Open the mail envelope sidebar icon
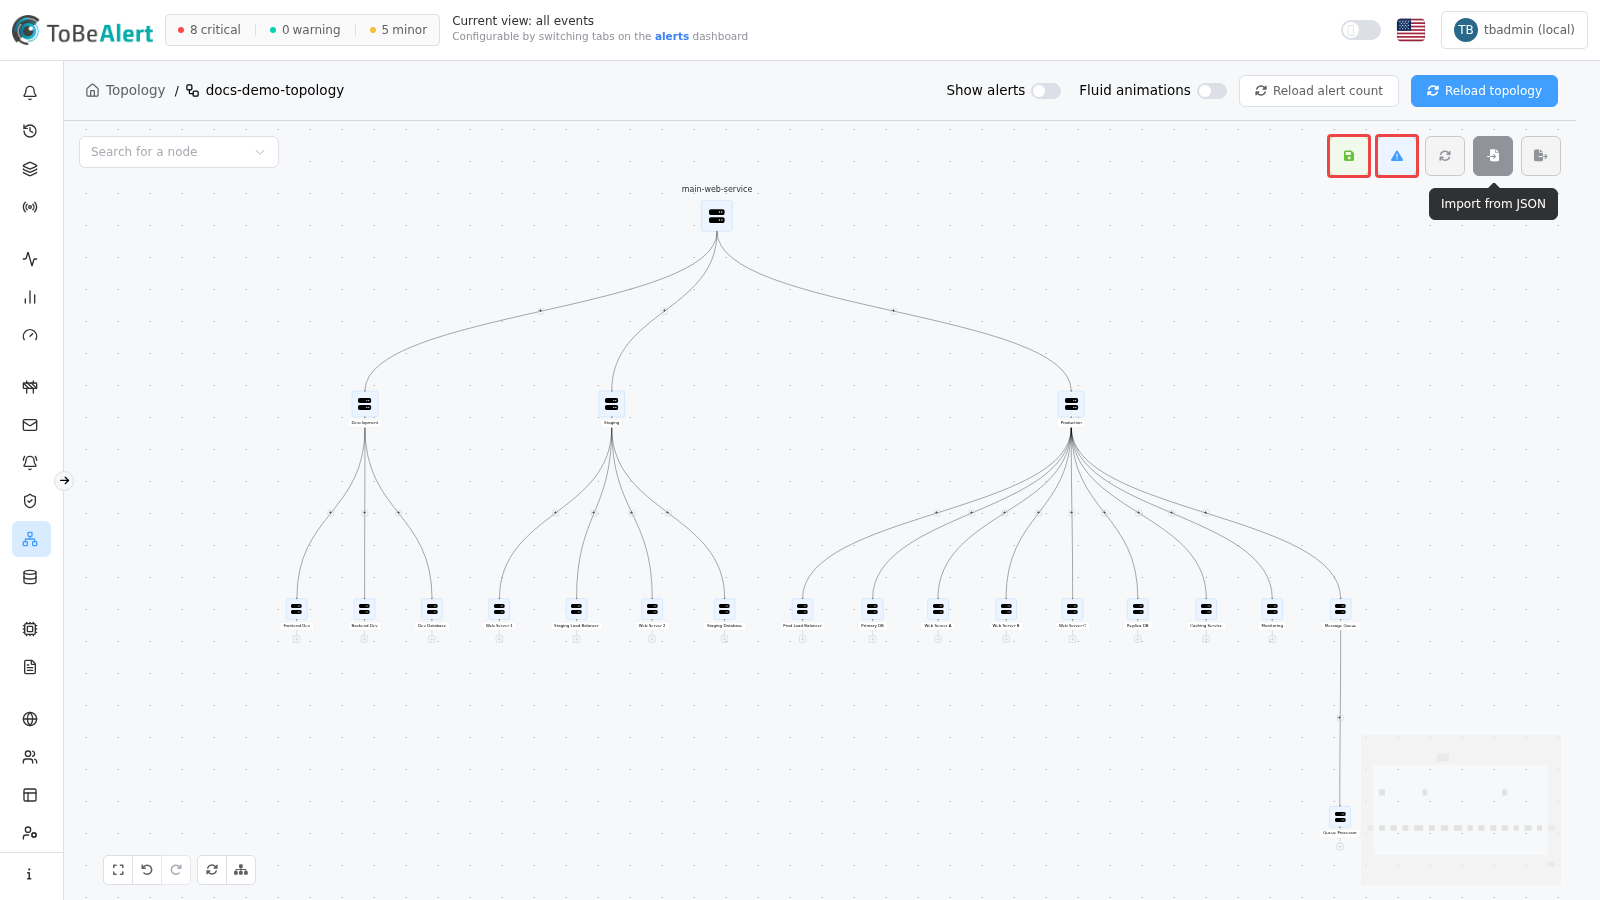Viewport: 1600px width, 900px height. pos(30,425)
